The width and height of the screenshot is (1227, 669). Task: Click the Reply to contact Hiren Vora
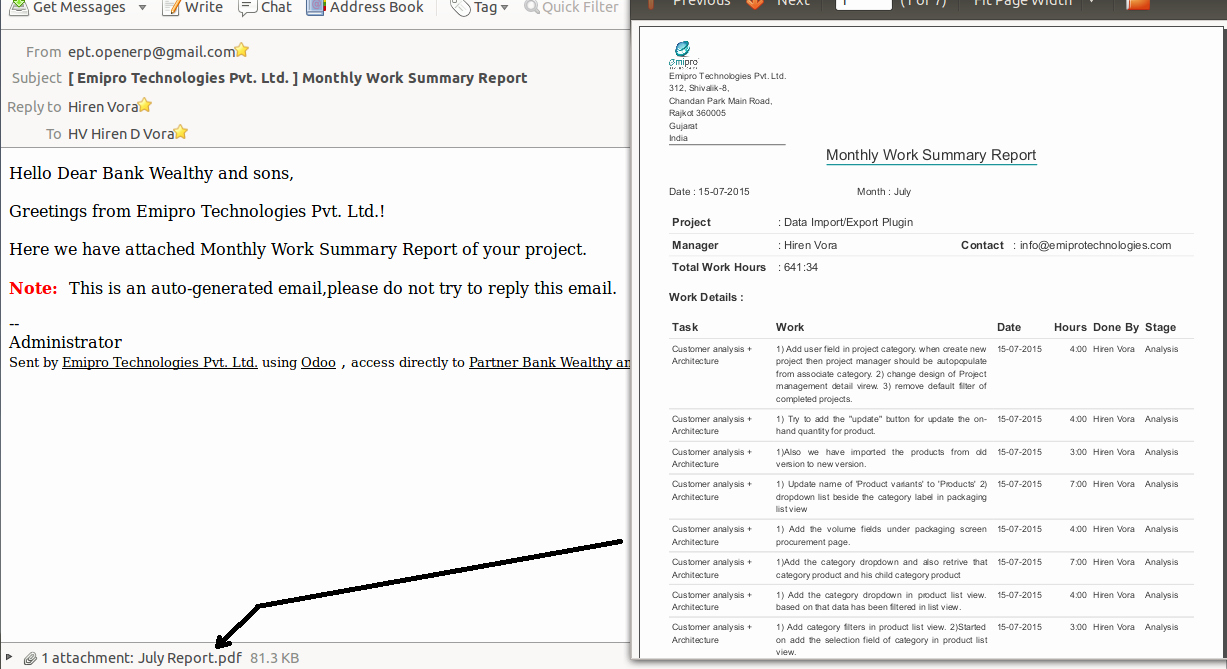click(x=103, y=107)
